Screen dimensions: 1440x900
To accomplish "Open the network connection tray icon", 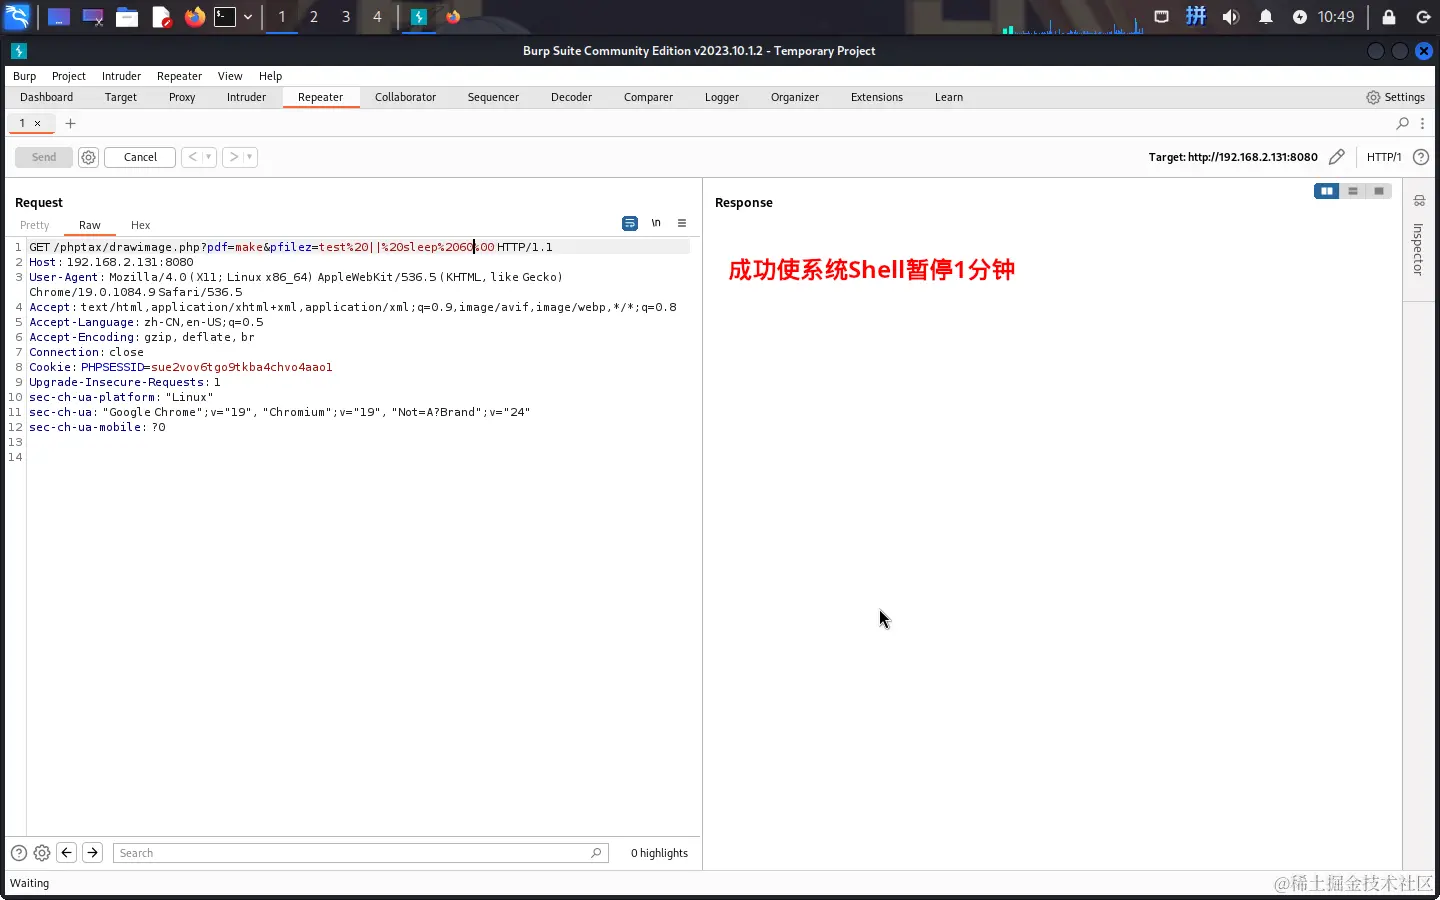I will point(1161,17).
